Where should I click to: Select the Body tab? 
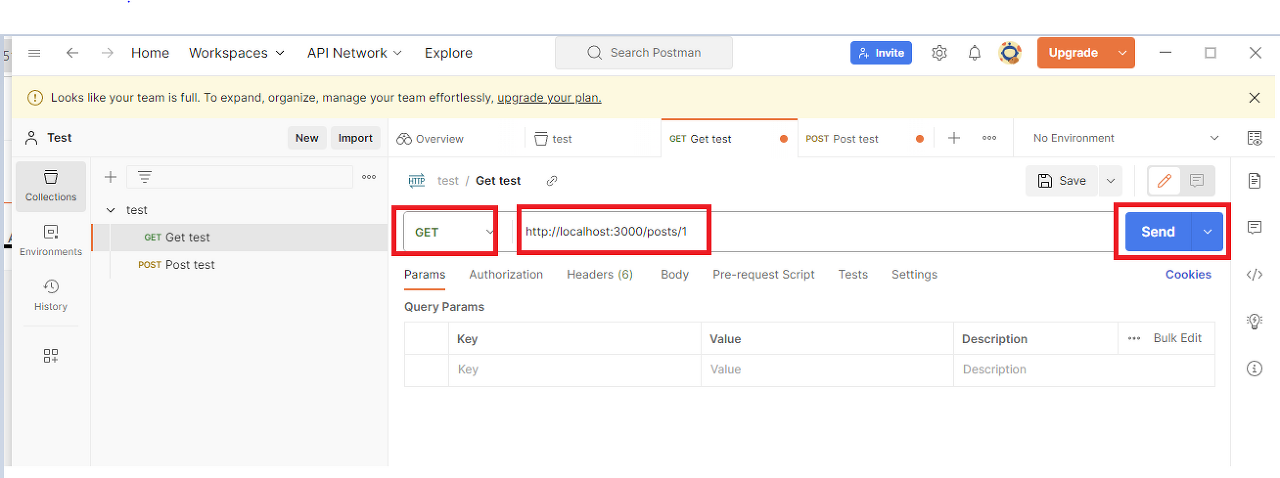(x=675, y=274)
